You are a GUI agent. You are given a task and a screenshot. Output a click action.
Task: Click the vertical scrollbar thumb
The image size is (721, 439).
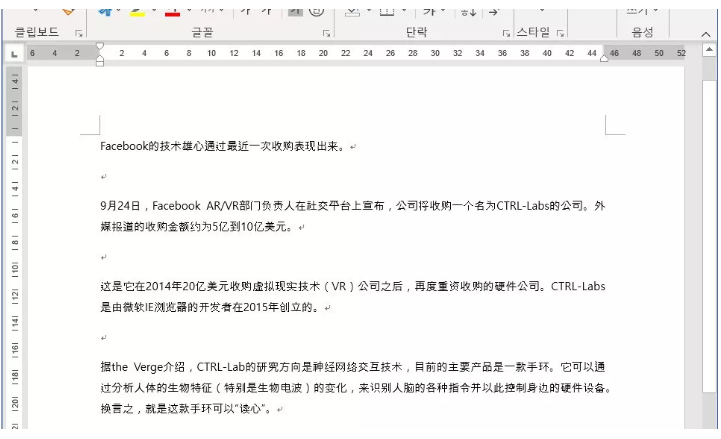coord(709,235)
